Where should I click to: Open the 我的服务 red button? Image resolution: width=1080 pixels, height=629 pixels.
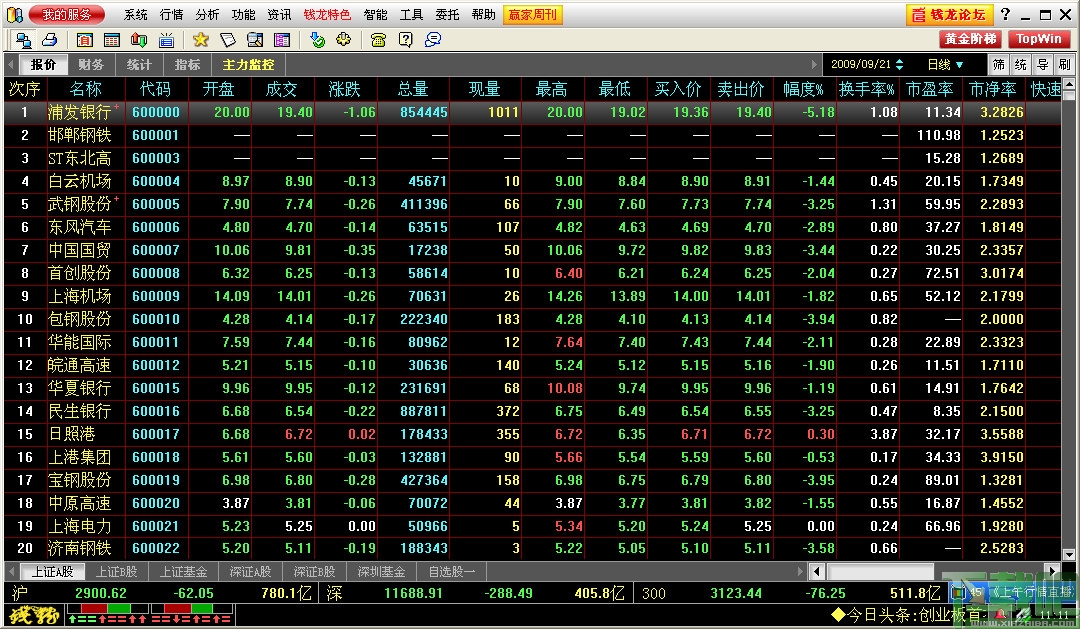tap(67, 14)
